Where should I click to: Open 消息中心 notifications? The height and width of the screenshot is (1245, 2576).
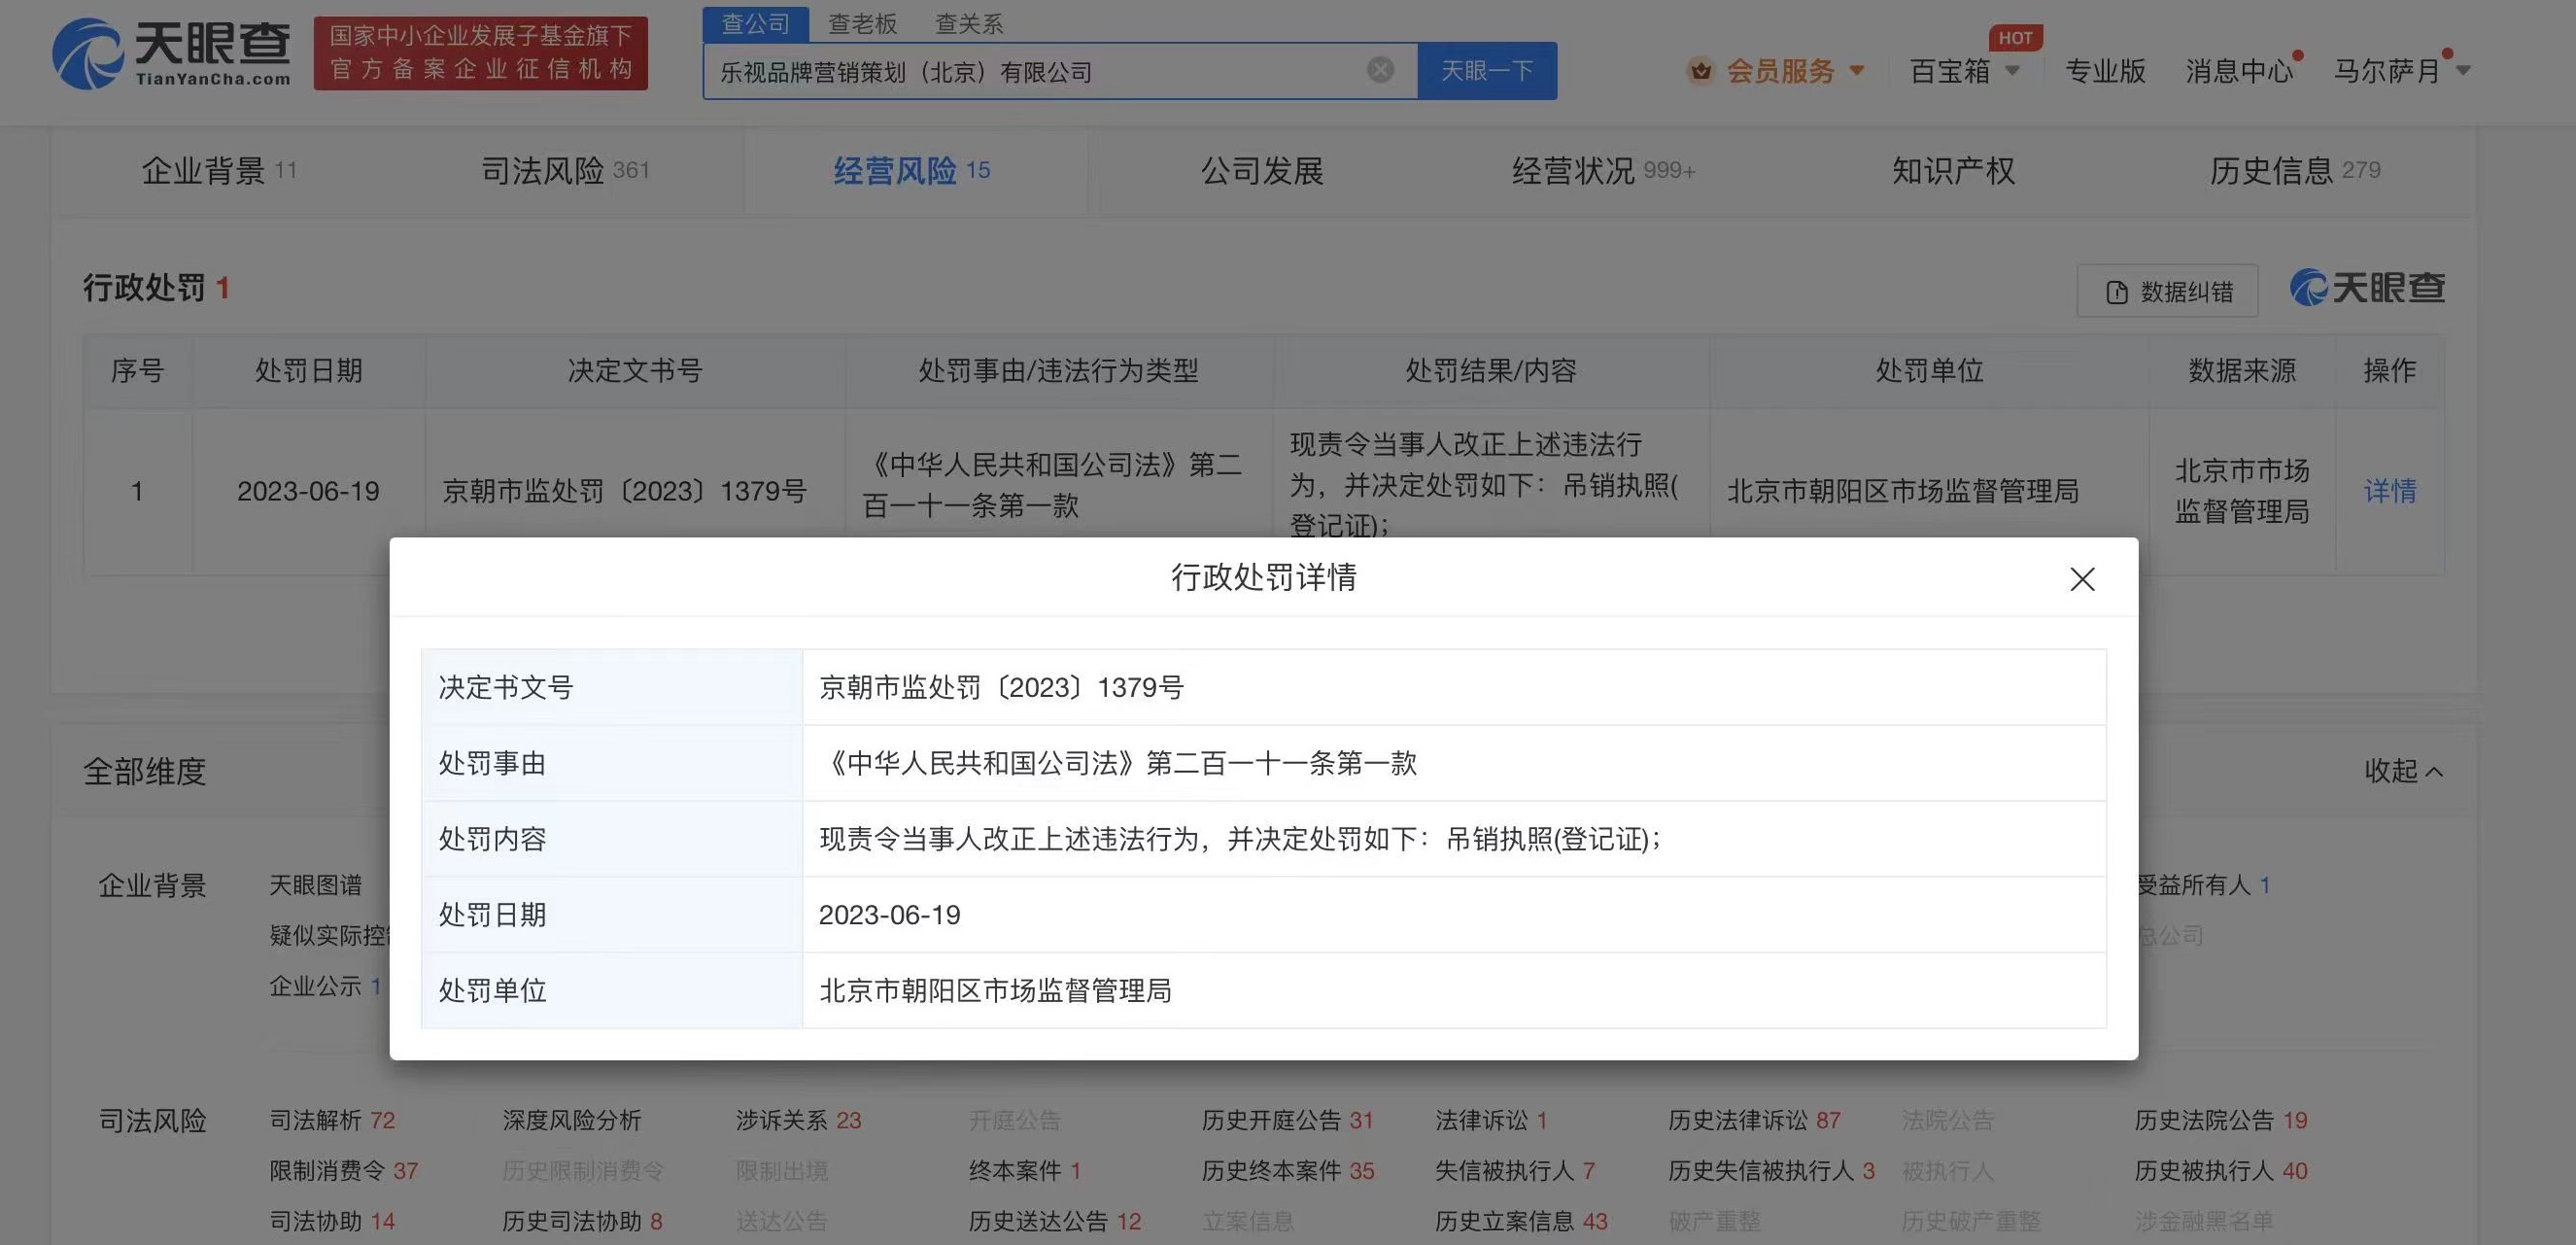[2238, 71]
